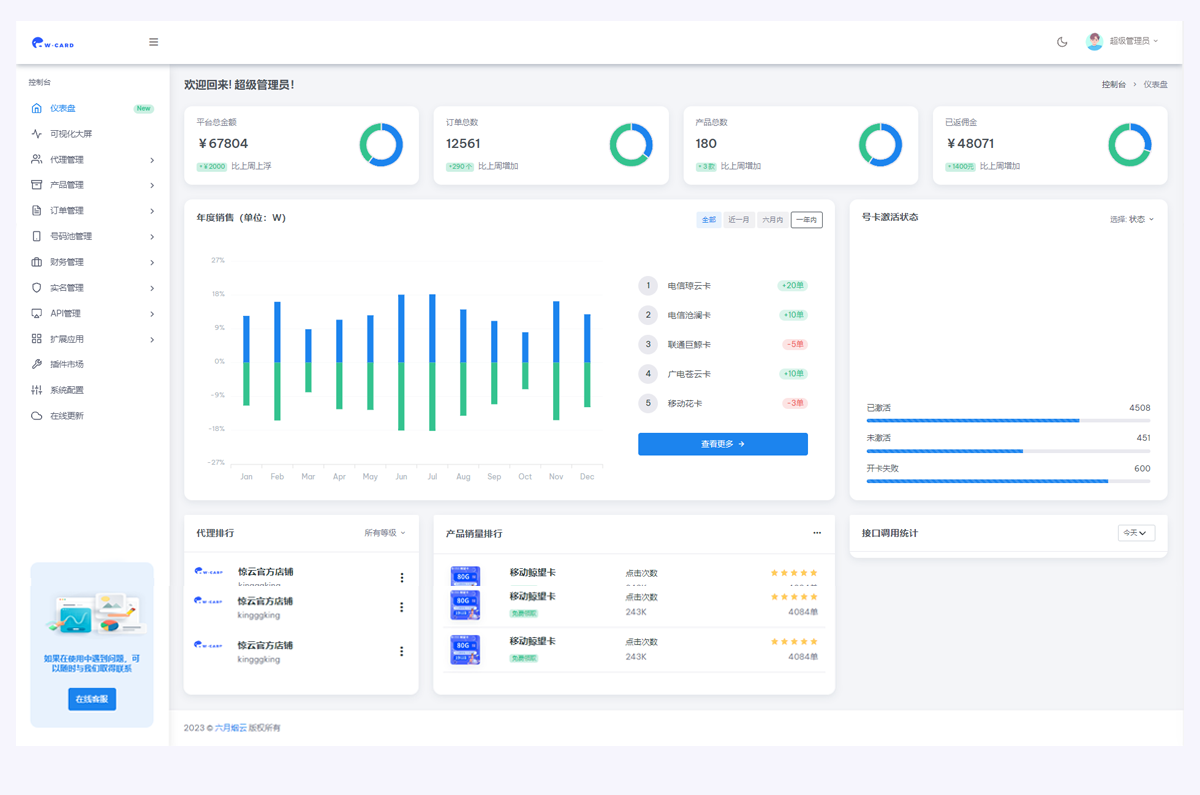This screenshot has height=795, width=1200.
Task: Toggle dark mode moon icon
Action: coord(1062,42)
